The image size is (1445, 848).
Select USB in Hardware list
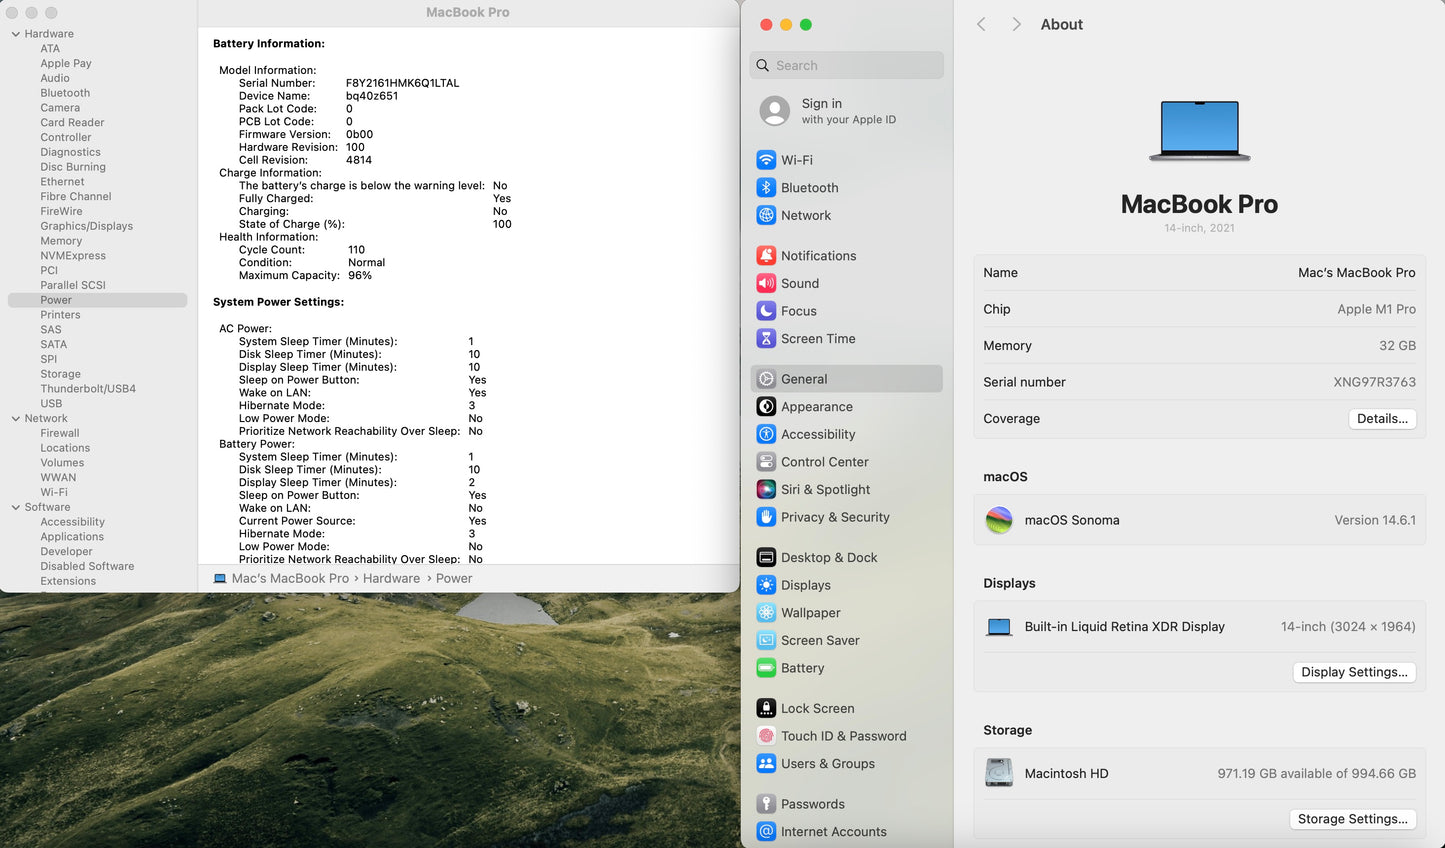(51, 404)
